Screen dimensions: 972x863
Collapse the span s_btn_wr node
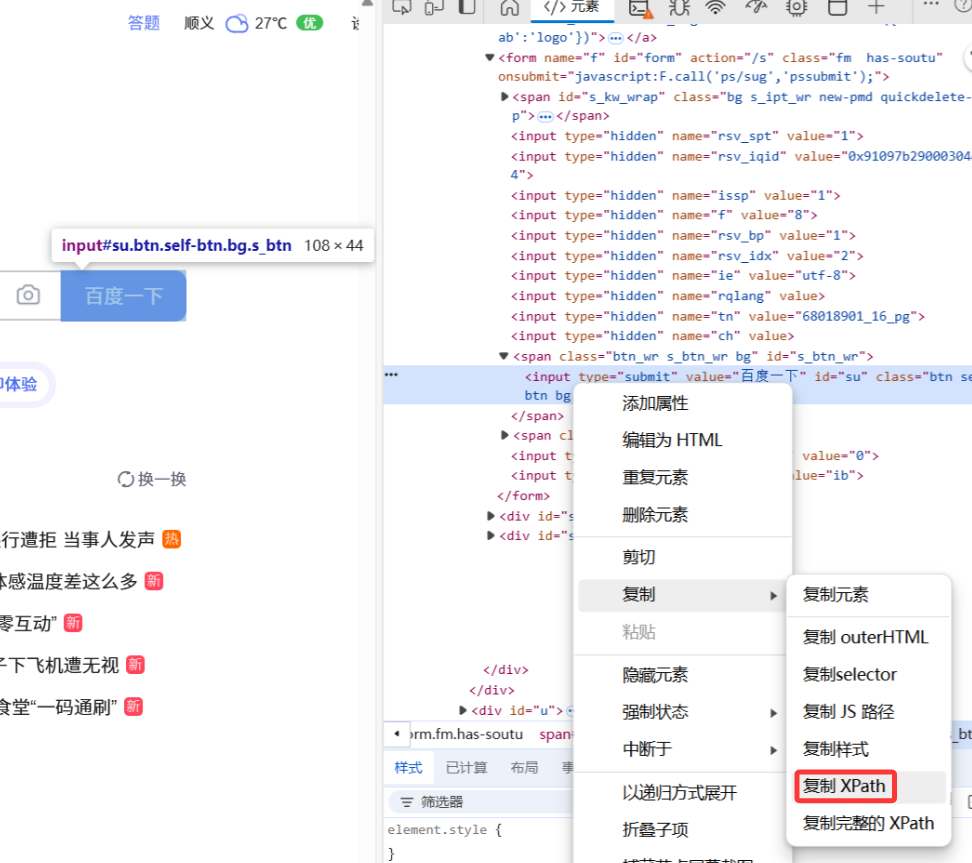tap(504, 356)
